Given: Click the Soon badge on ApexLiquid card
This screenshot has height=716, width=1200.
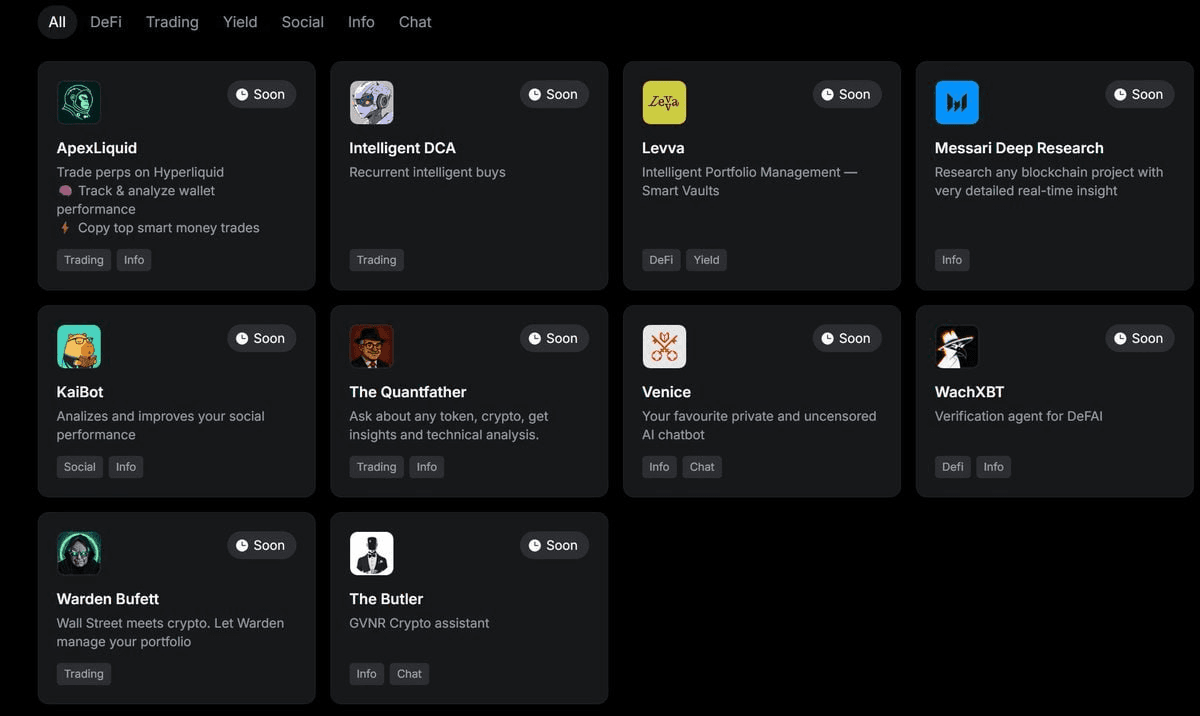Looking at the screenshot, I should click(261, 94).
